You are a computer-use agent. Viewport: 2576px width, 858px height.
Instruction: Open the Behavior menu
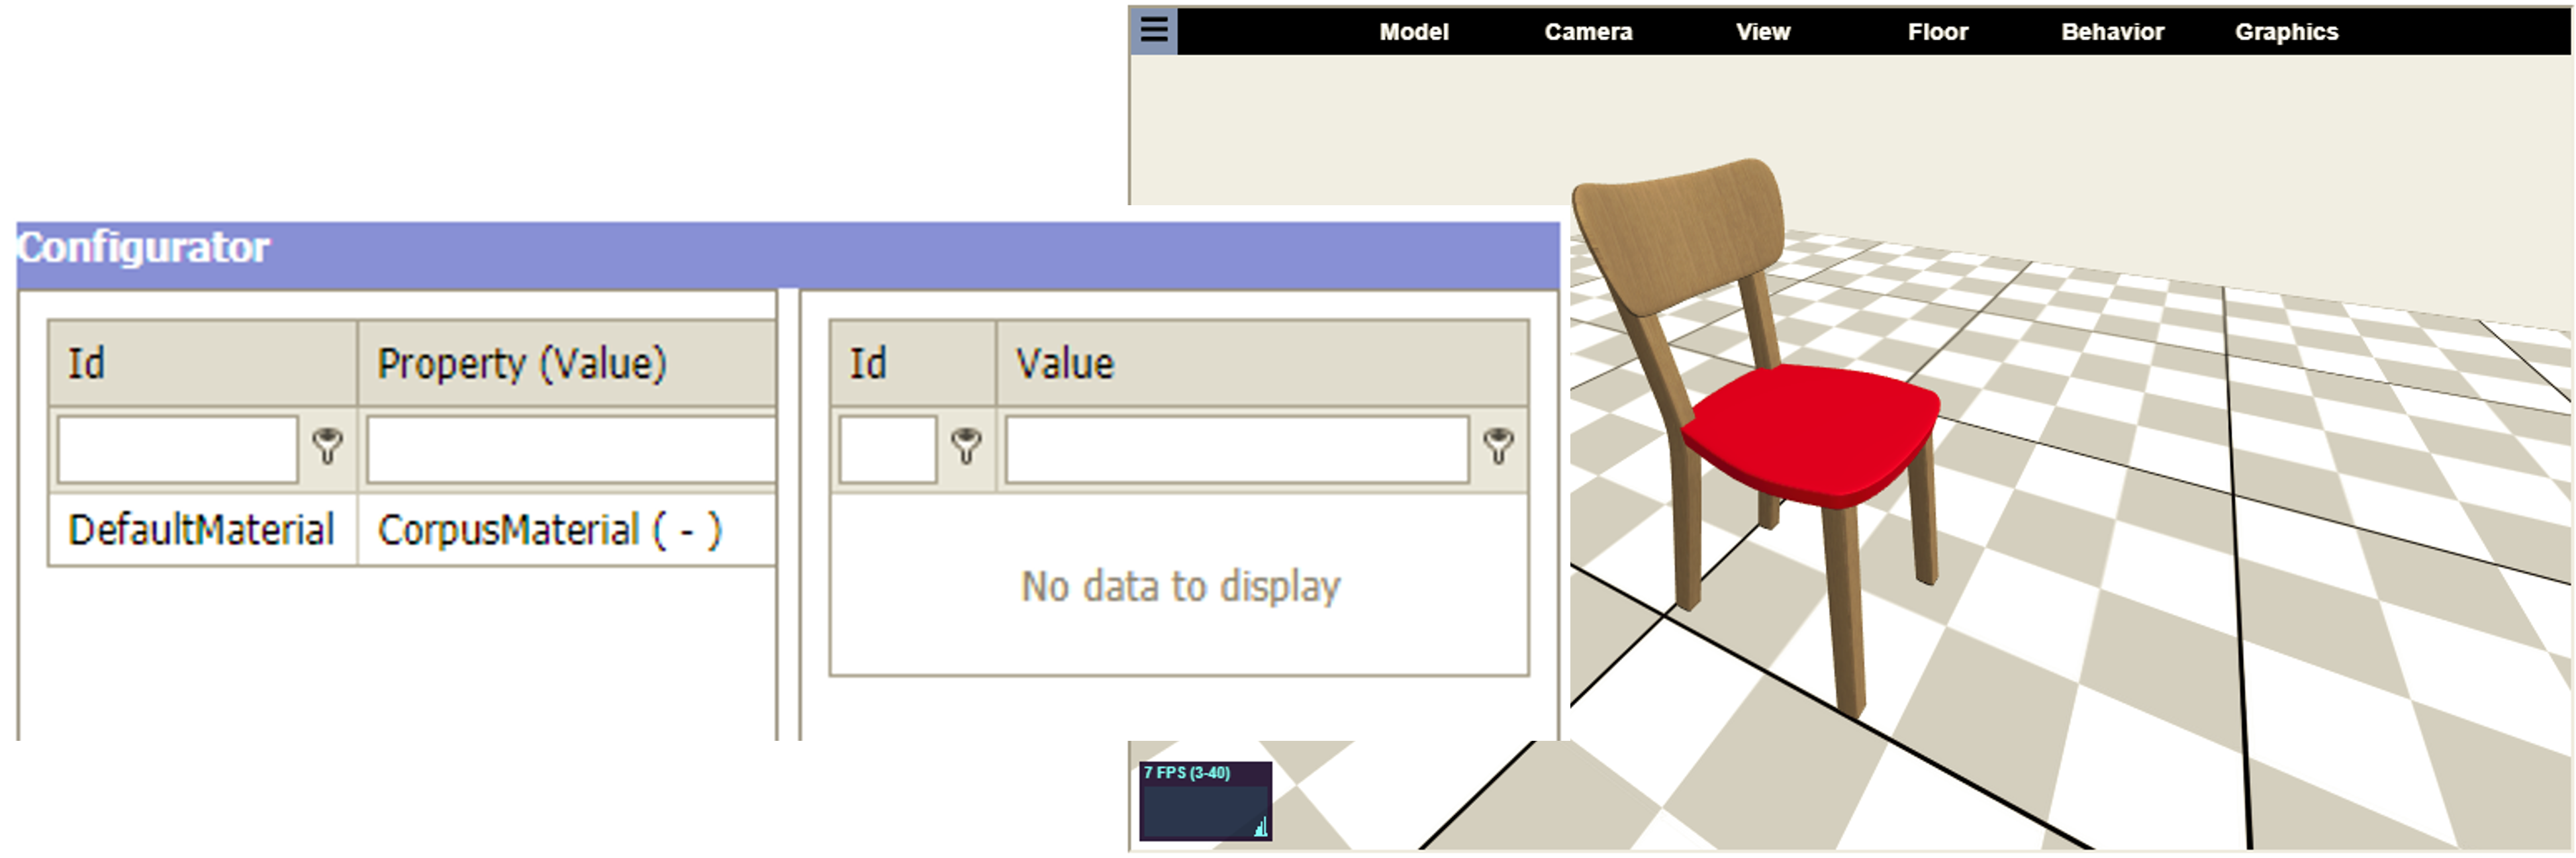point(2112,32)
